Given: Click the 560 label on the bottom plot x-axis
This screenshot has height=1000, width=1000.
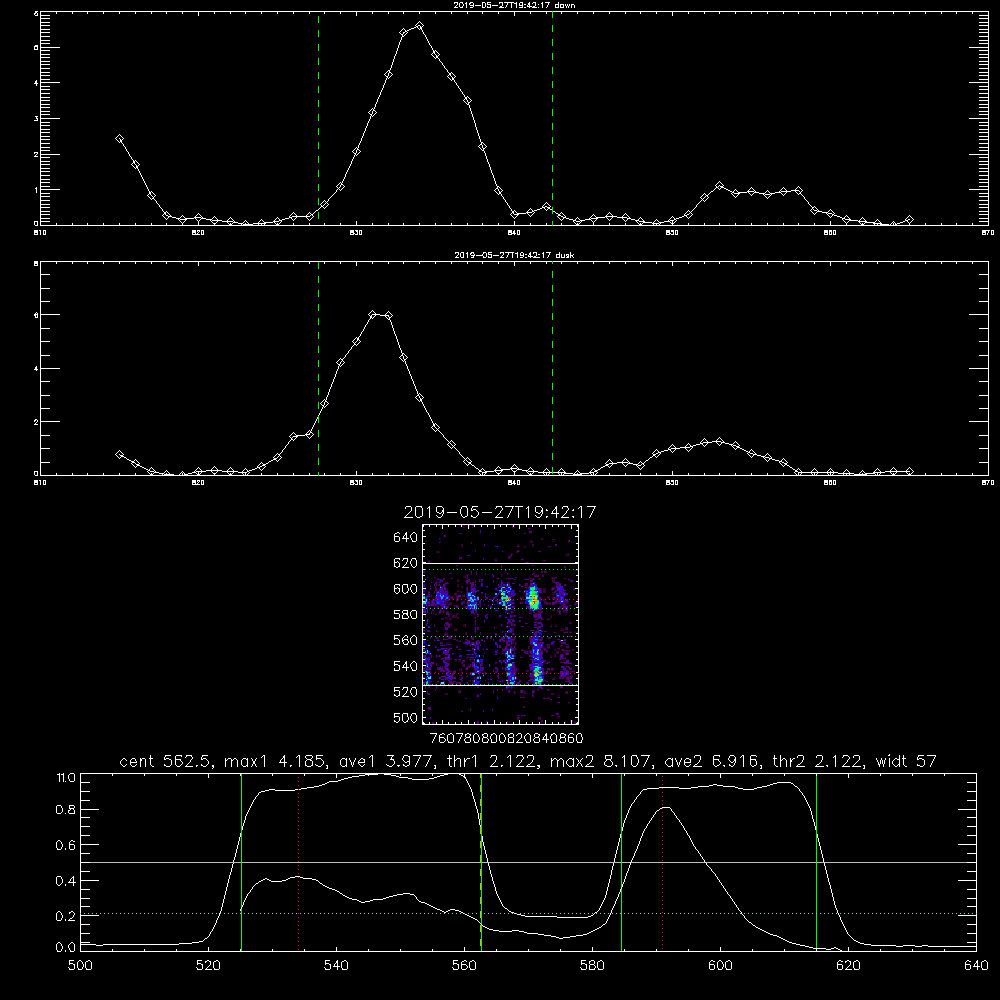Looking at the screenshot, I should click(464, 966).
